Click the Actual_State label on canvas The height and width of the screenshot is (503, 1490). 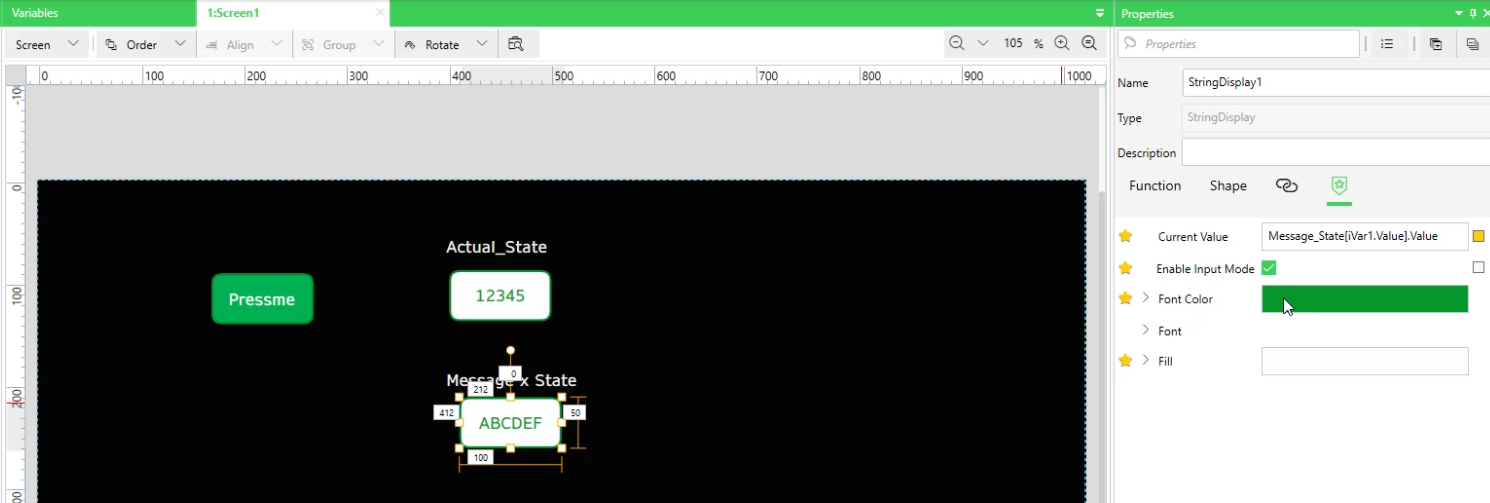coord(496,247)
